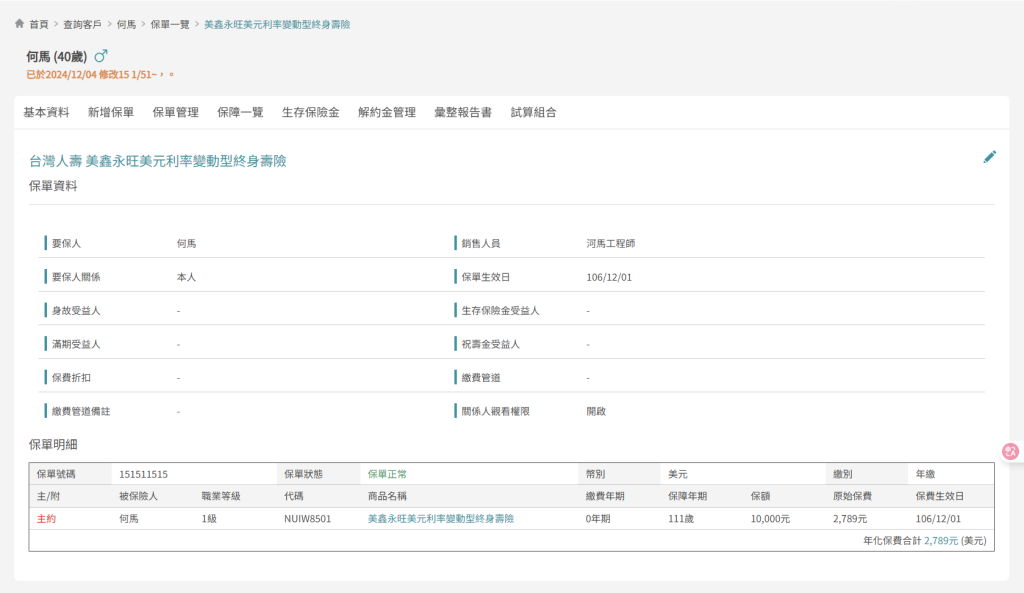The width and height of the screenshot is (1024, 593).
Task: Open product link 美鑫永旺美元利率變動型終身壽險 in table
Action: click(440, 519)
